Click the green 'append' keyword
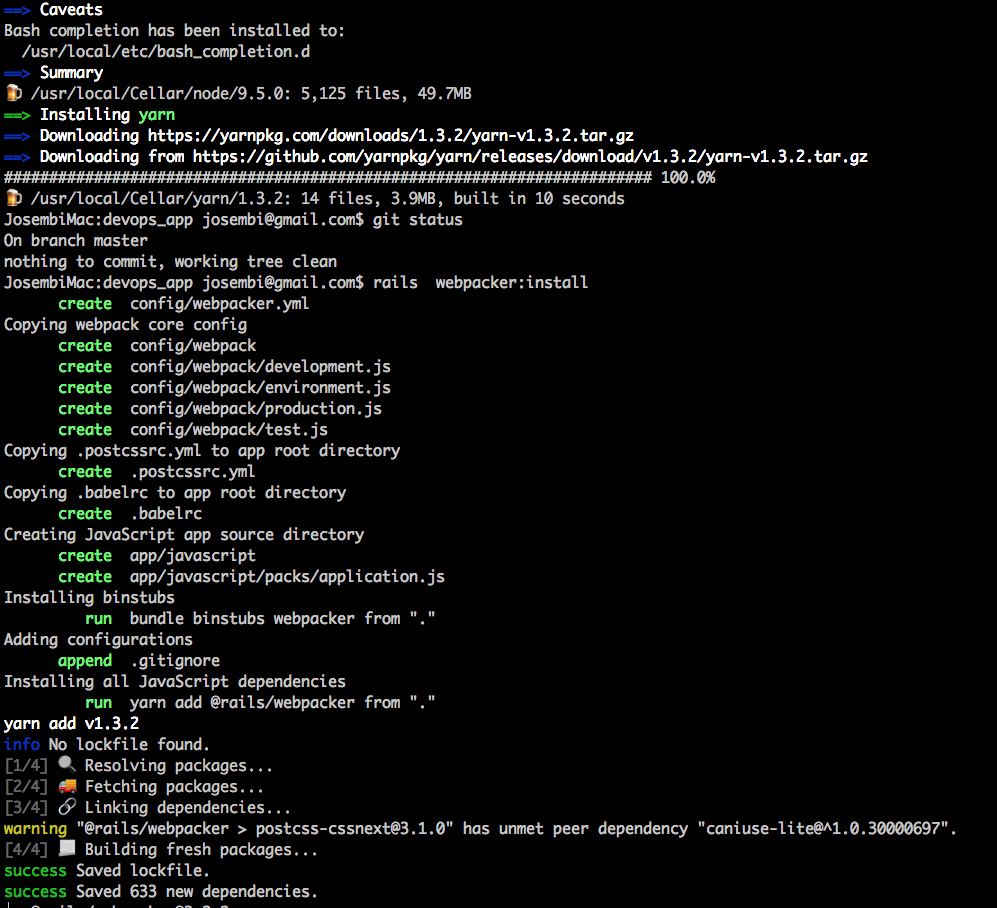Screen dimensions: 997x908 (85, 661)
